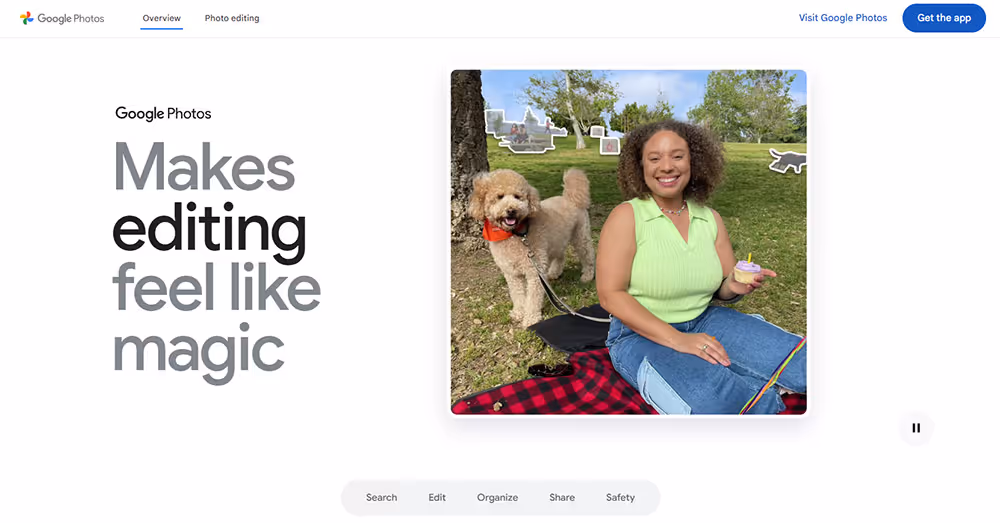The height and width of the screenshot is (523, 1000).
Task: Click the picnic table cutout sticker in photo
Action: (522, 131)
